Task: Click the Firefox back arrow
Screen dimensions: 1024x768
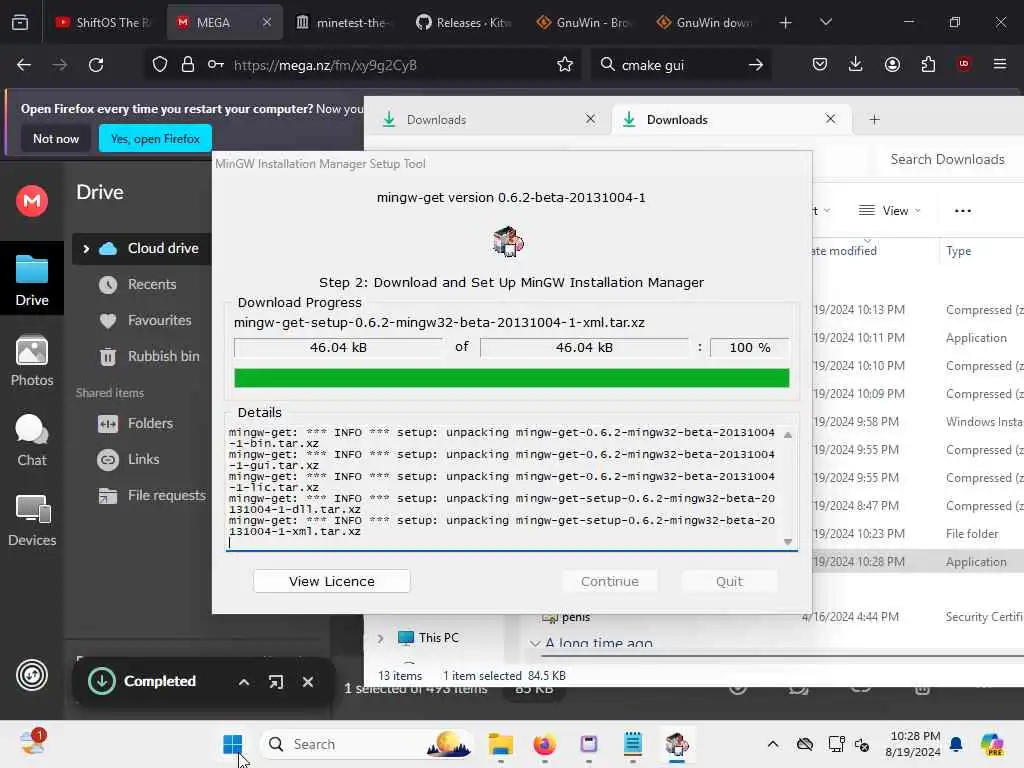Action: [24, 65]
